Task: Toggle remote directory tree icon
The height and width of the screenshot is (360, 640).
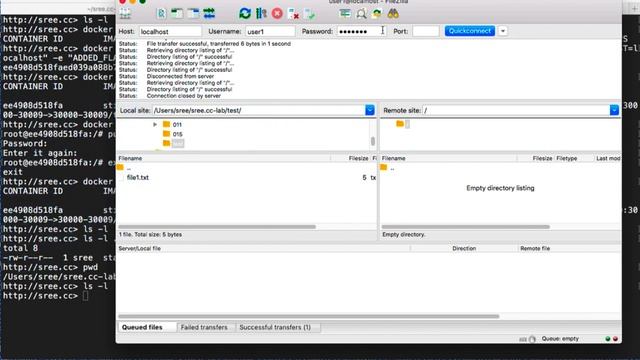Action: tap(193, 13)
